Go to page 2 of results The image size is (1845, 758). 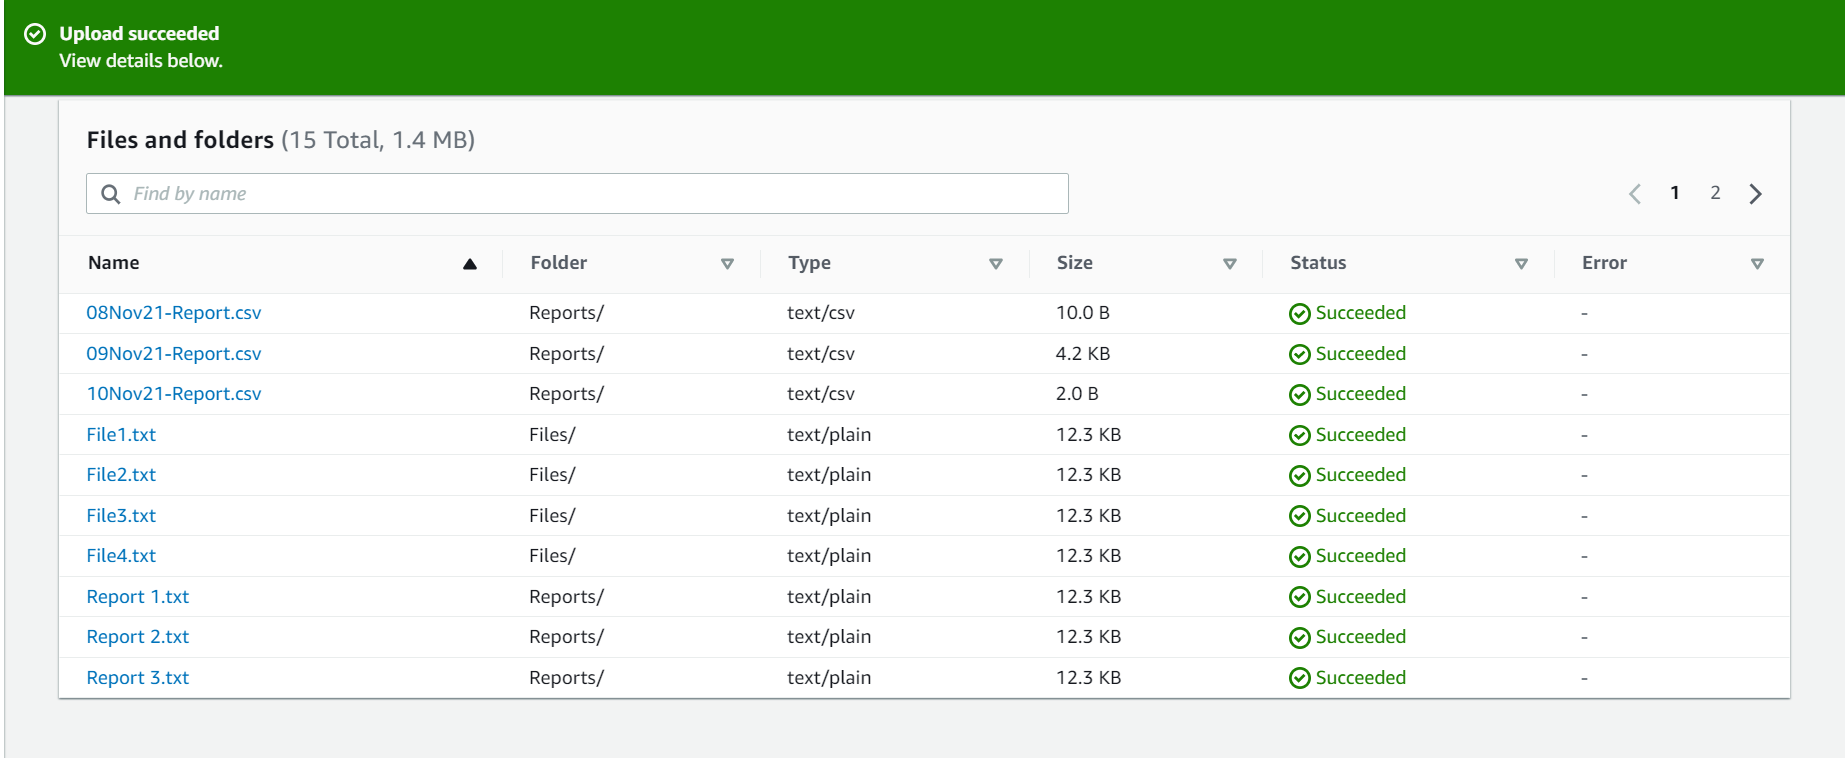[x=1715, y=193]
